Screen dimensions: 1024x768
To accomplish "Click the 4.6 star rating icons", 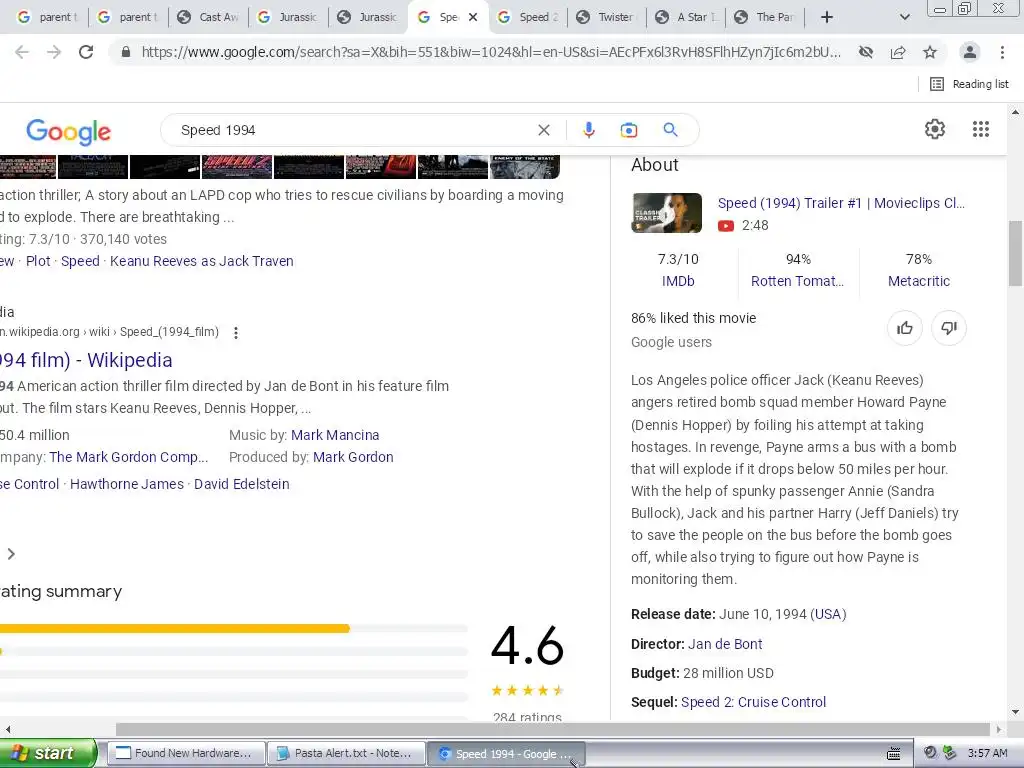I will [527, 690].
